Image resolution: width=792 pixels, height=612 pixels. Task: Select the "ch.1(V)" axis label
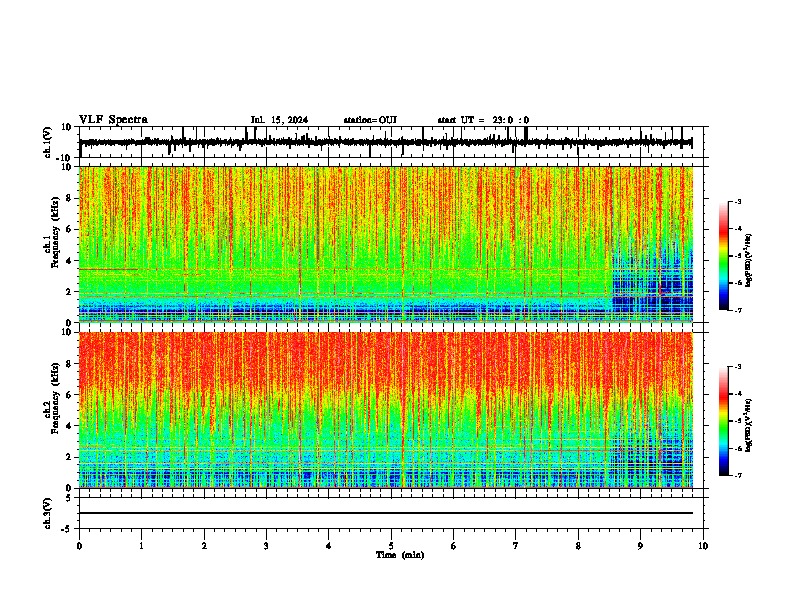(x=48, y=142)
